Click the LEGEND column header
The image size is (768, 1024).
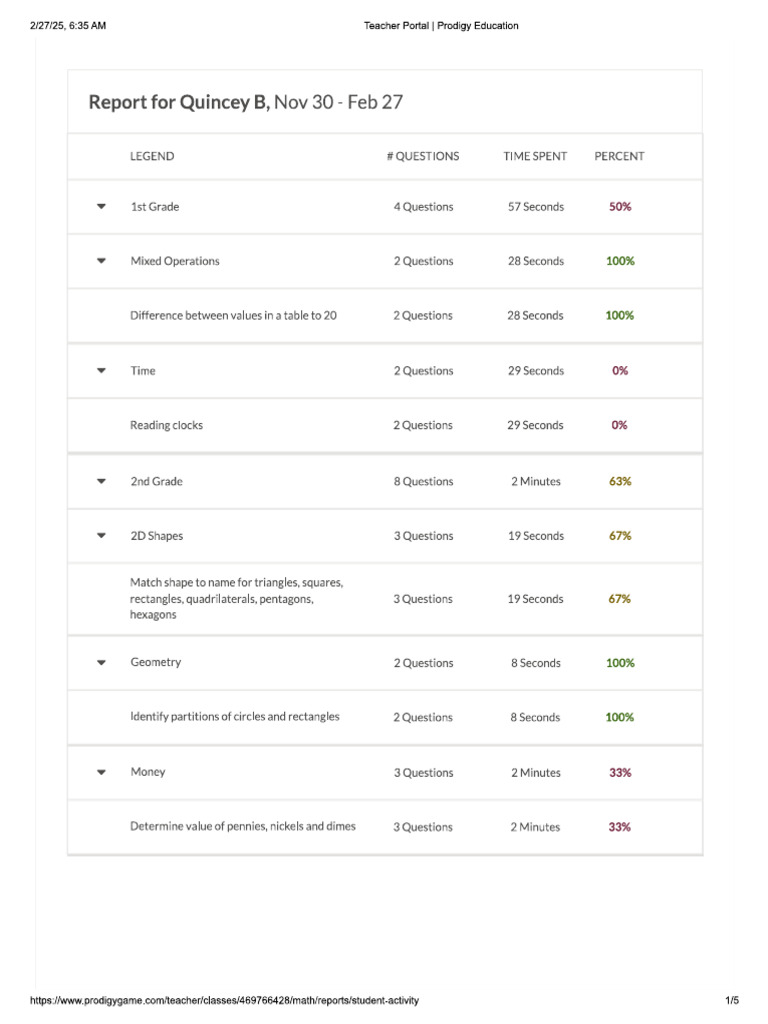tap(152, 156)
